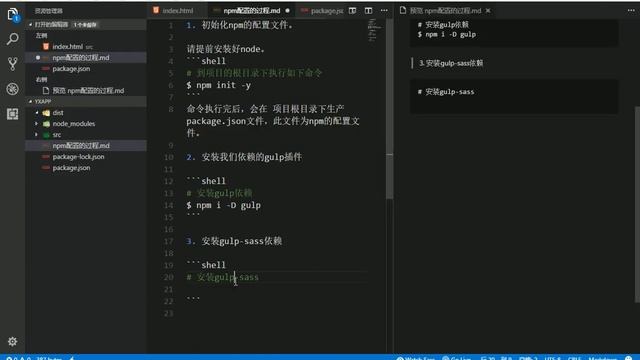640x360 pixels.
Task: Click line number 23 in gutter
Action: [x=169, y=313]
